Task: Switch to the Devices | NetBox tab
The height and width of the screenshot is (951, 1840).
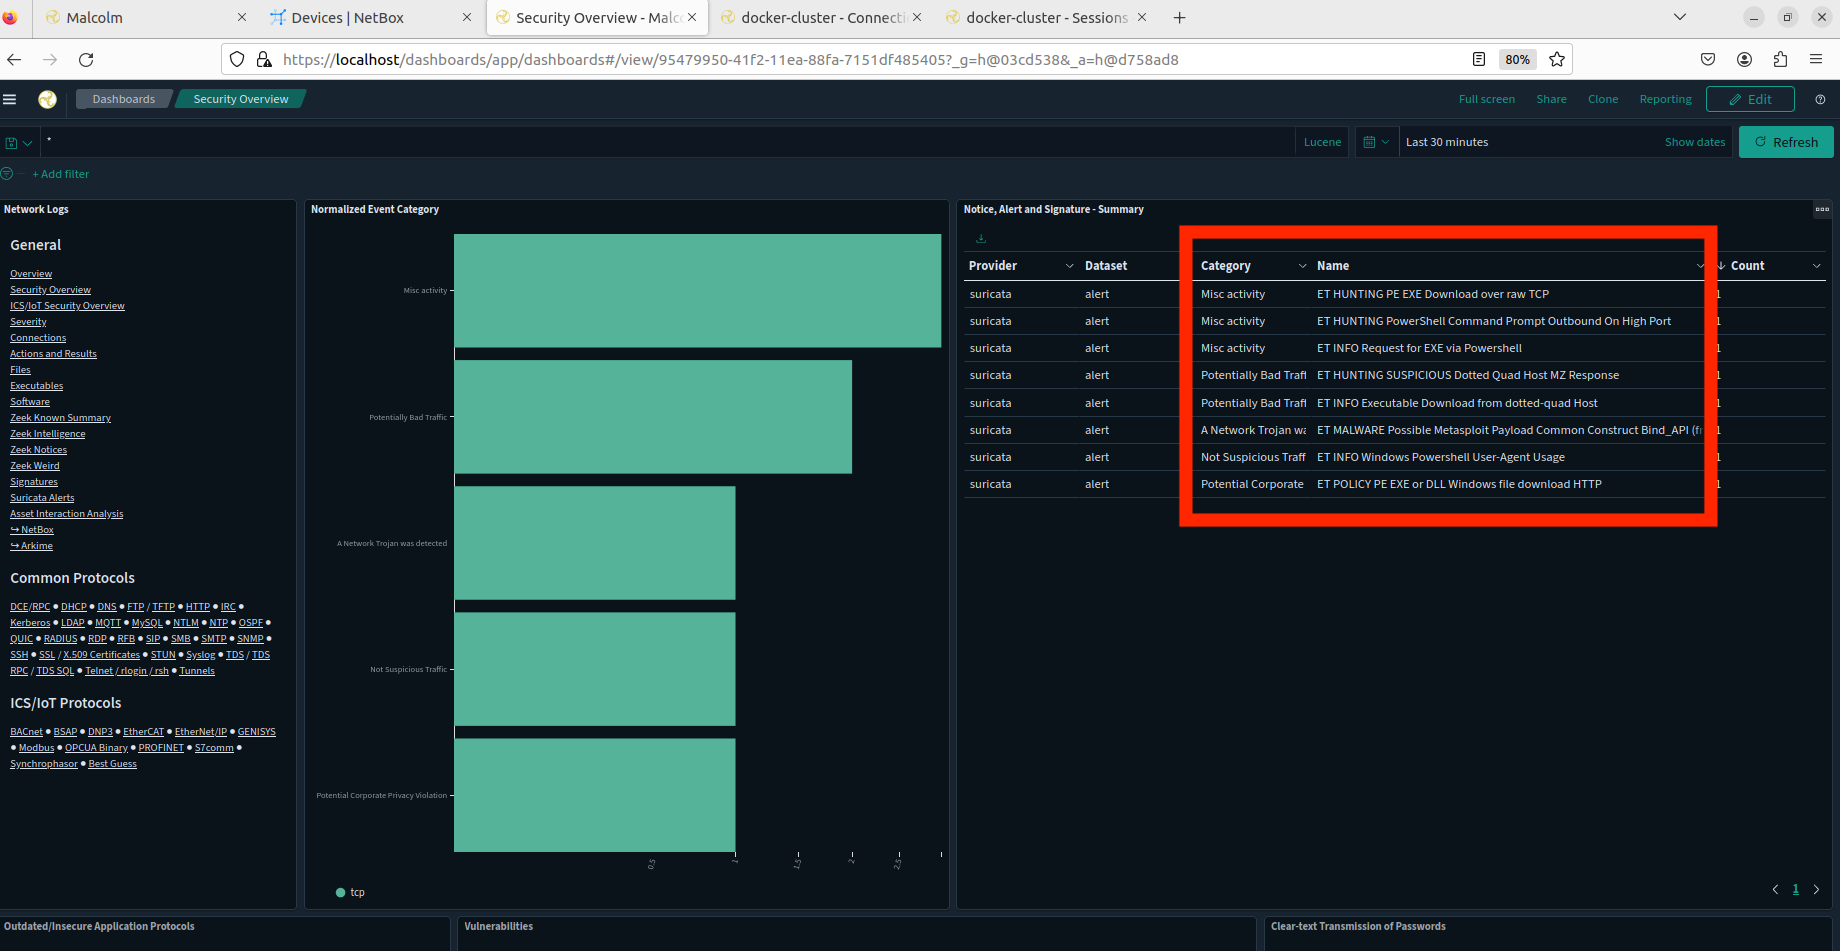Action: point(348,18)
